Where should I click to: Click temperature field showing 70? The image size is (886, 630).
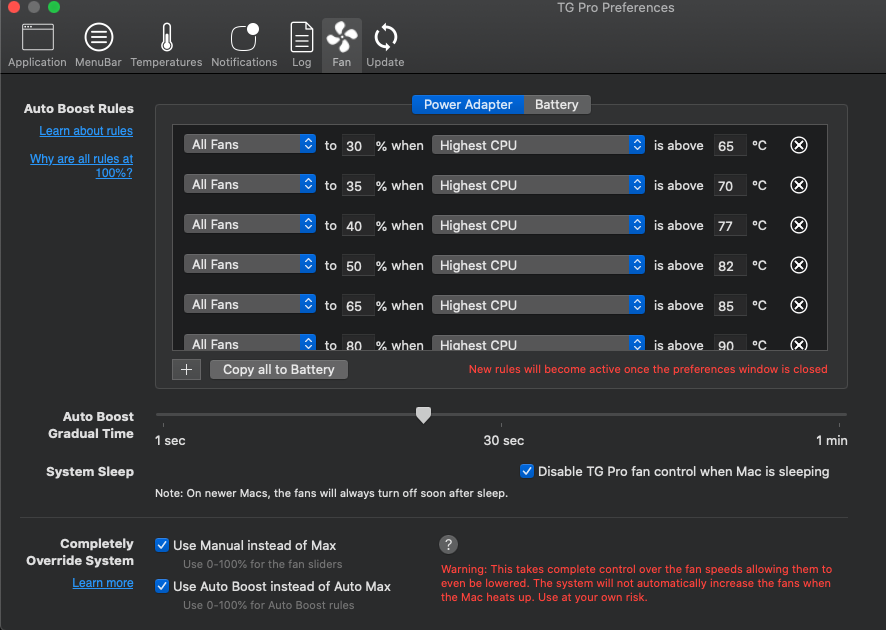coord(729,186)
